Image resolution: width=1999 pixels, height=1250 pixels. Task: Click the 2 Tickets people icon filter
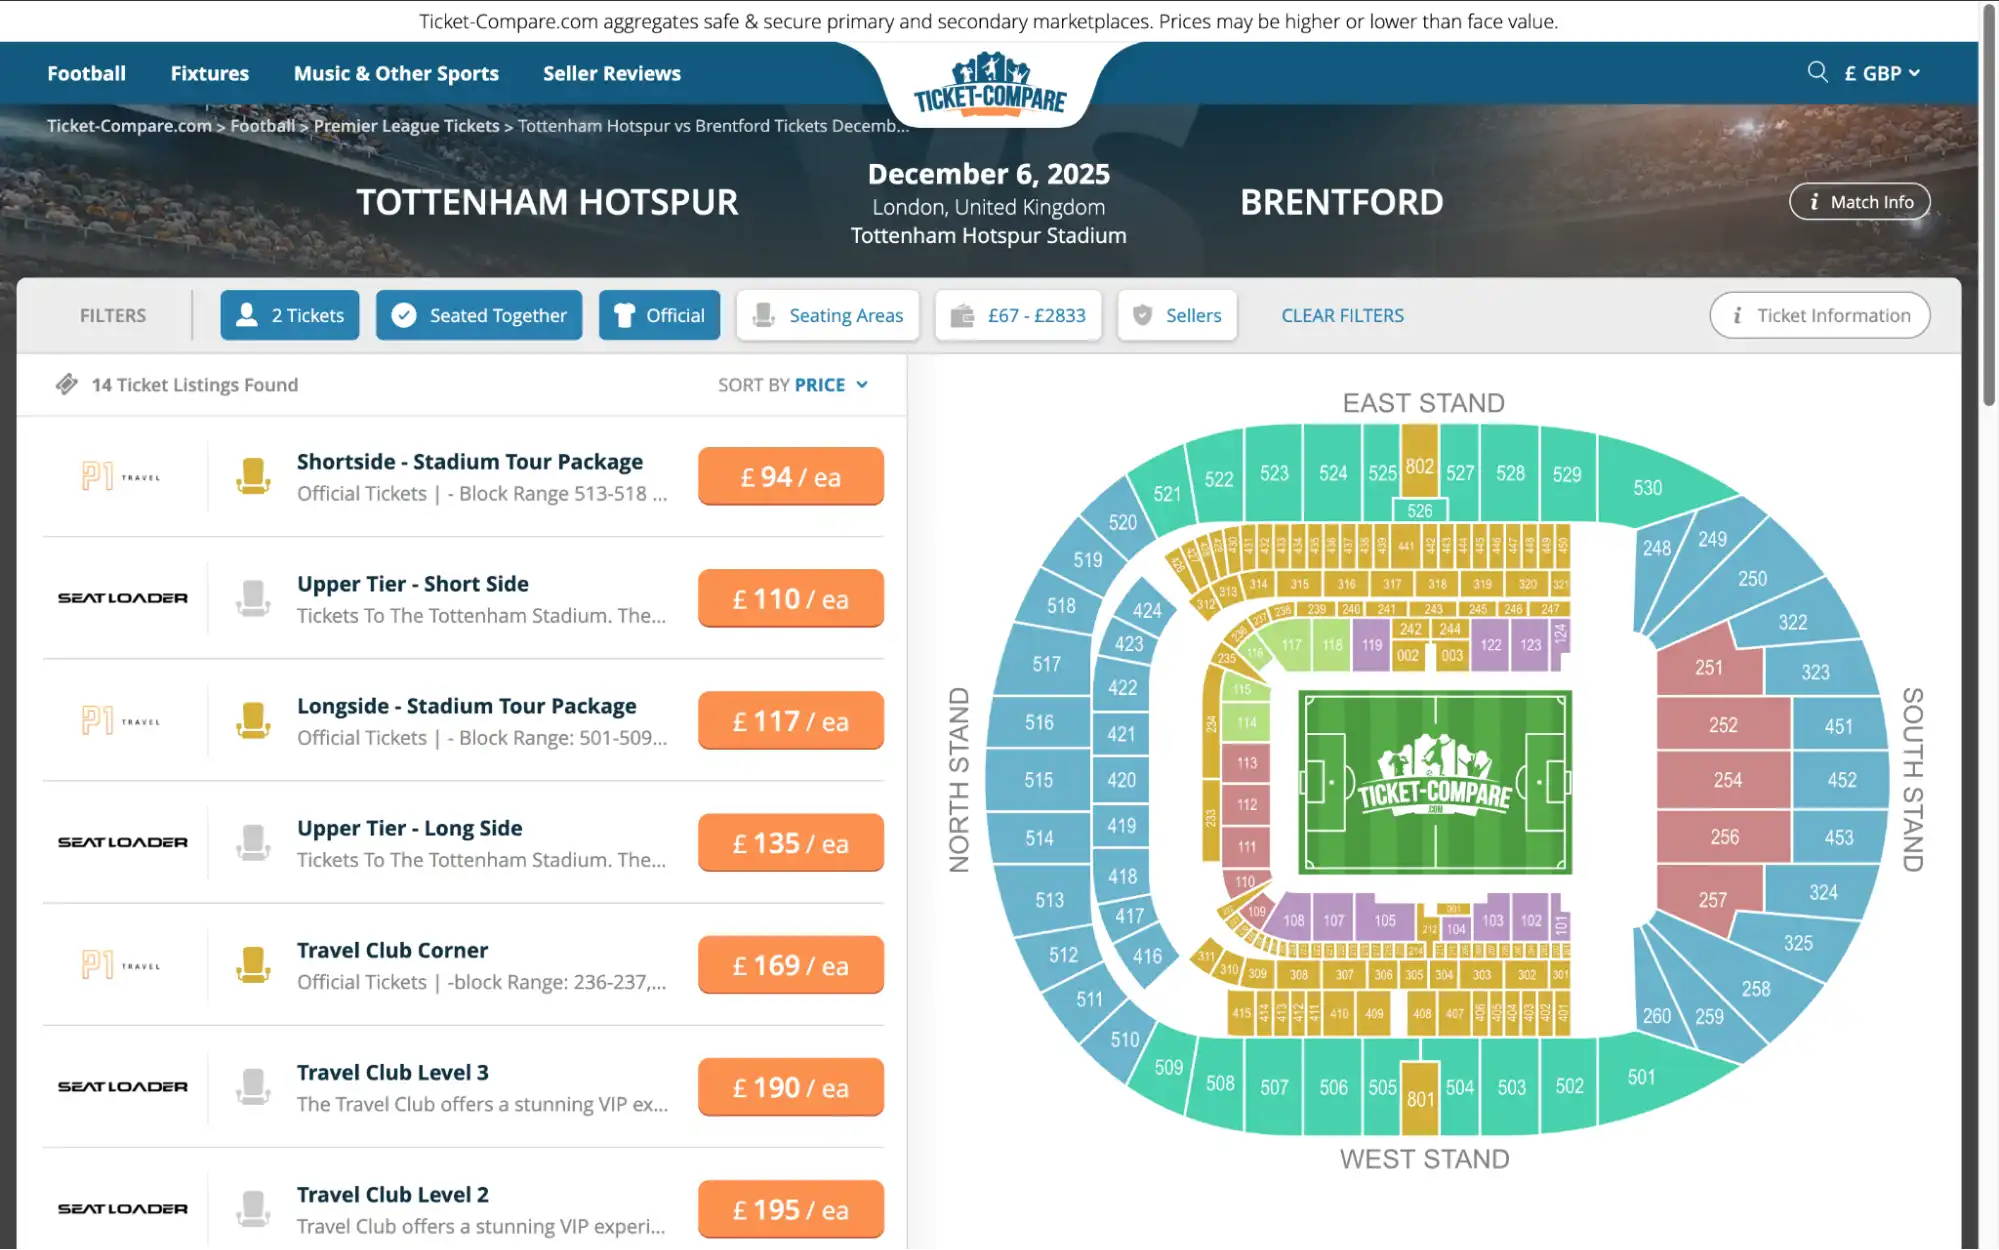point(245,315)
